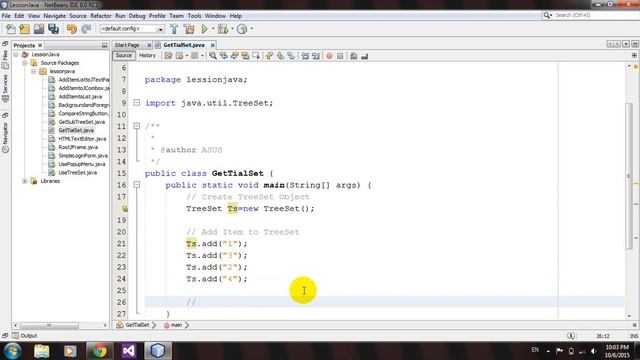Click the lightbulb hint on line 18
Screen dimensions: 640x360
pos(124,209)
